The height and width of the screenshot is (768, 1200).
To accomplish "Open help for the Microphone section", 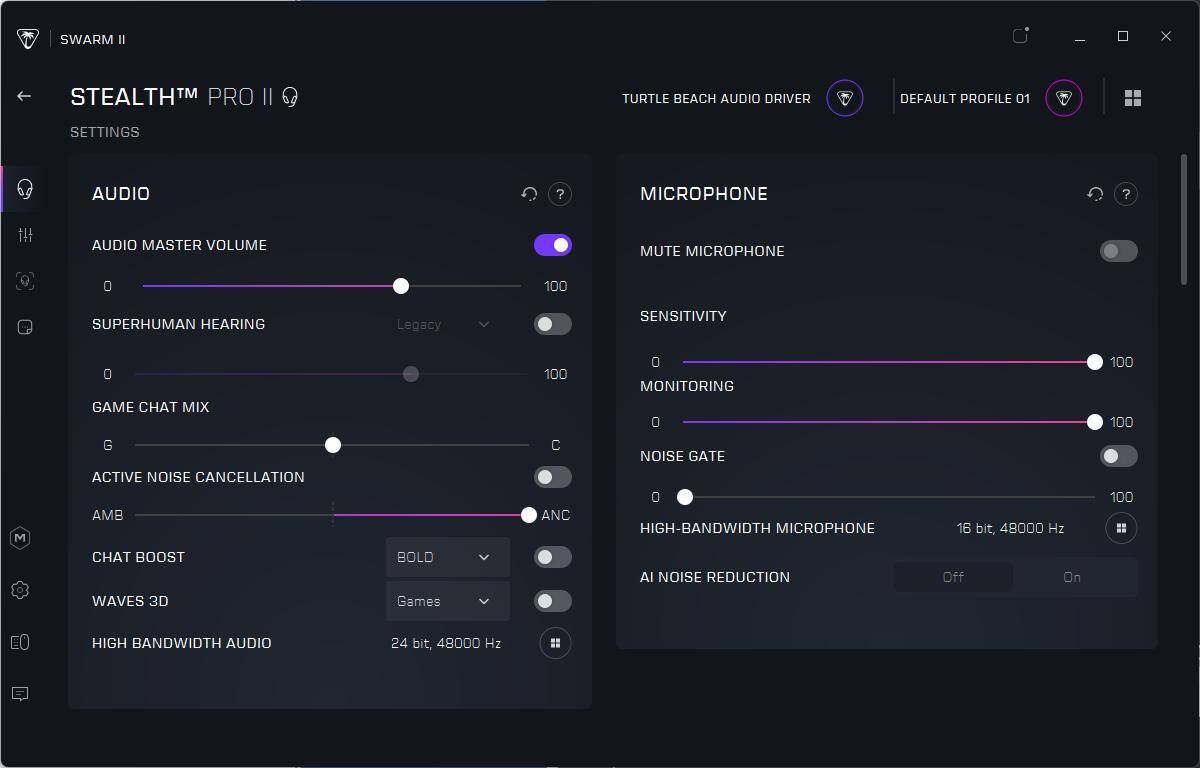I will coord(1126,194).
